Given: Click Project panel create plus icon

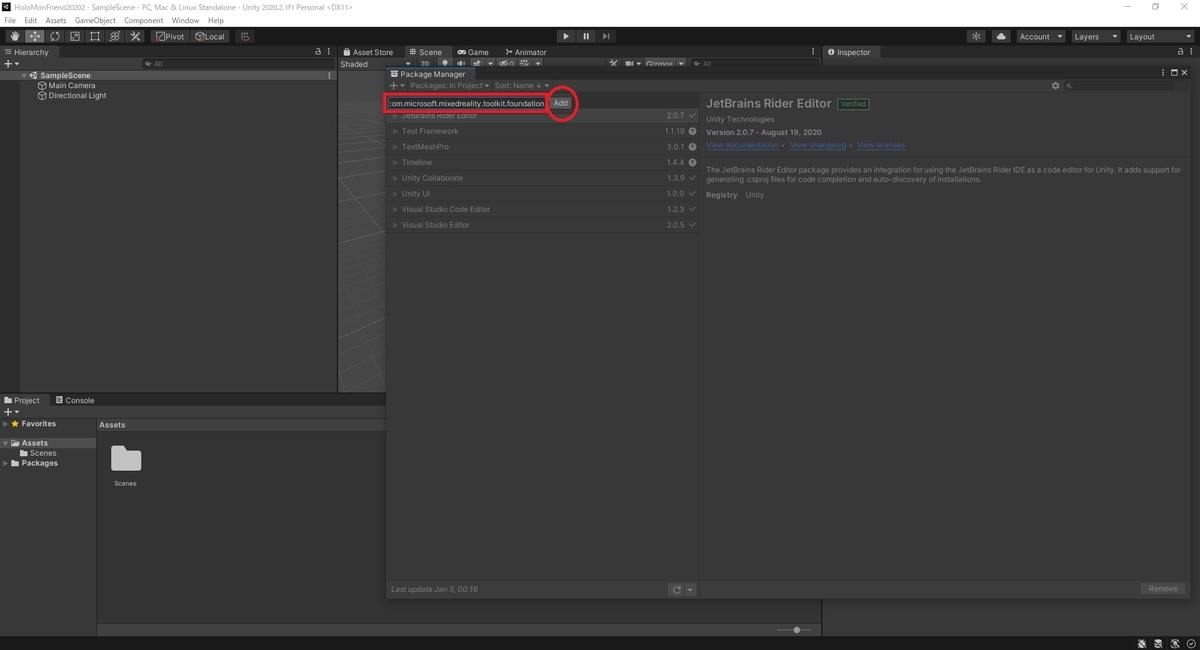Looking at the screenshot, I should click(10, 412).
